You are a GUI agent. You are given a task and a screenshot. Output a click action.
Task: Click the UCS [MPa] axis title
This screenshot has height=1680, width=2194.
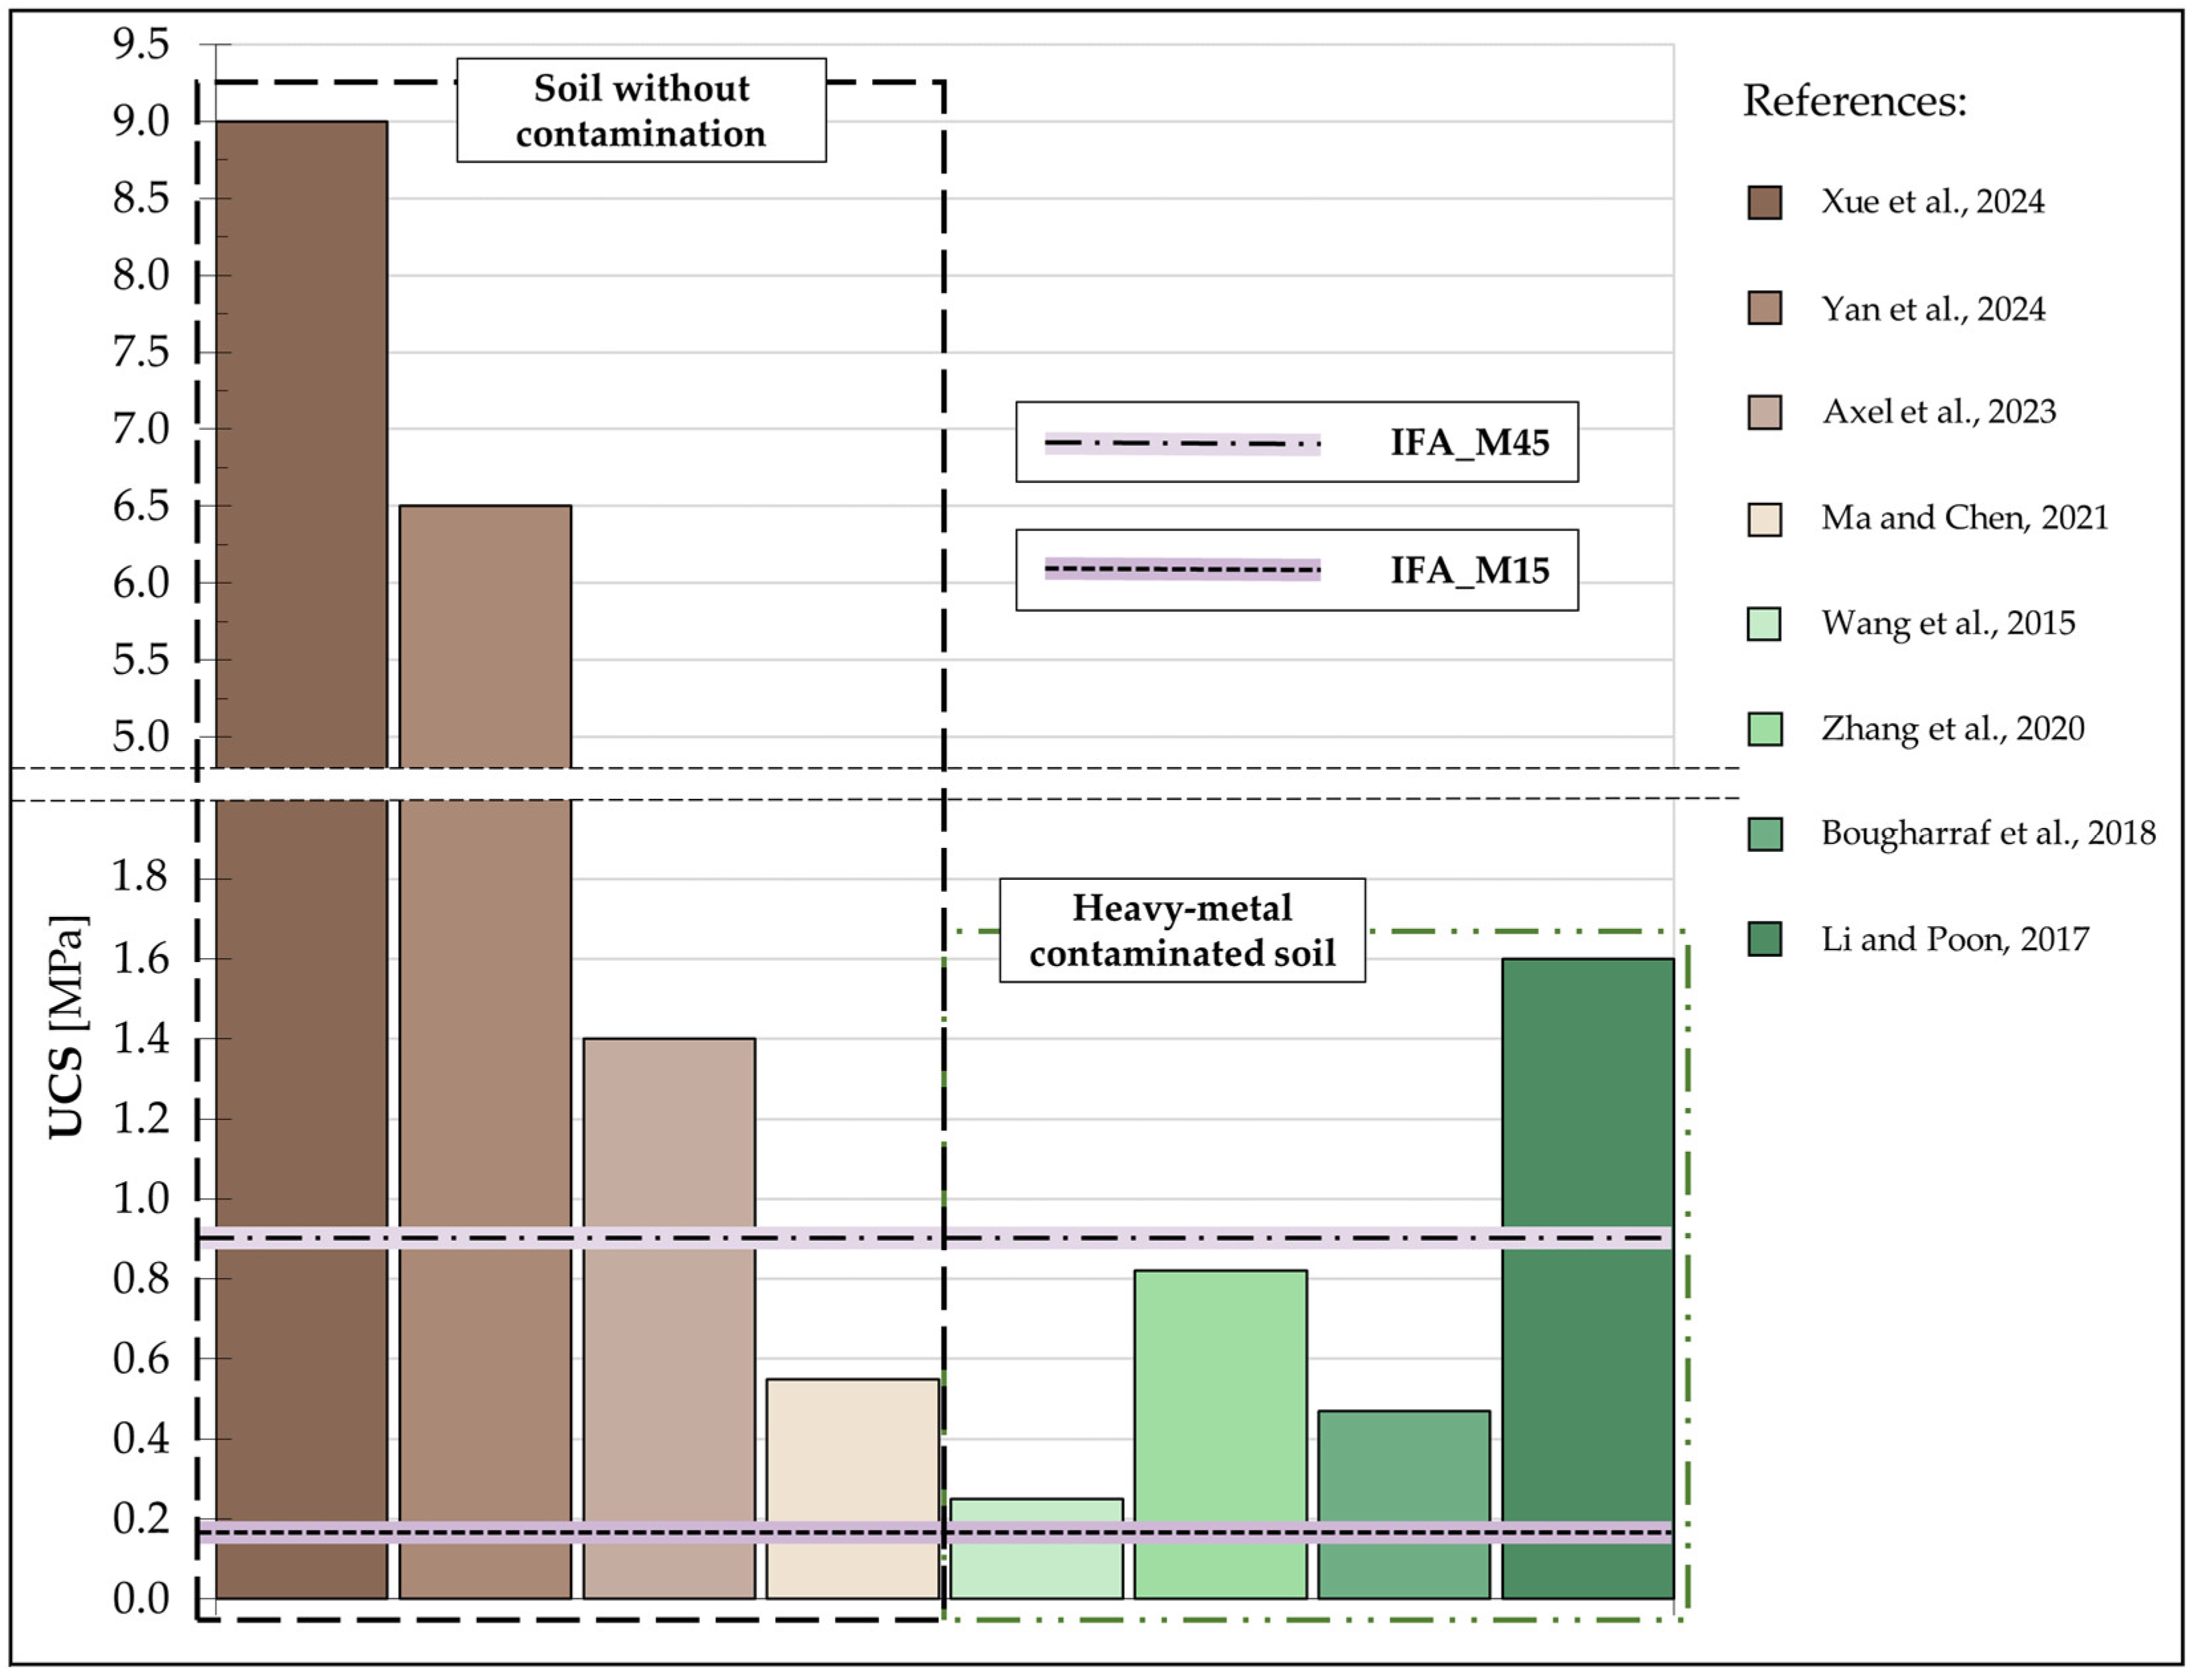68,1026
